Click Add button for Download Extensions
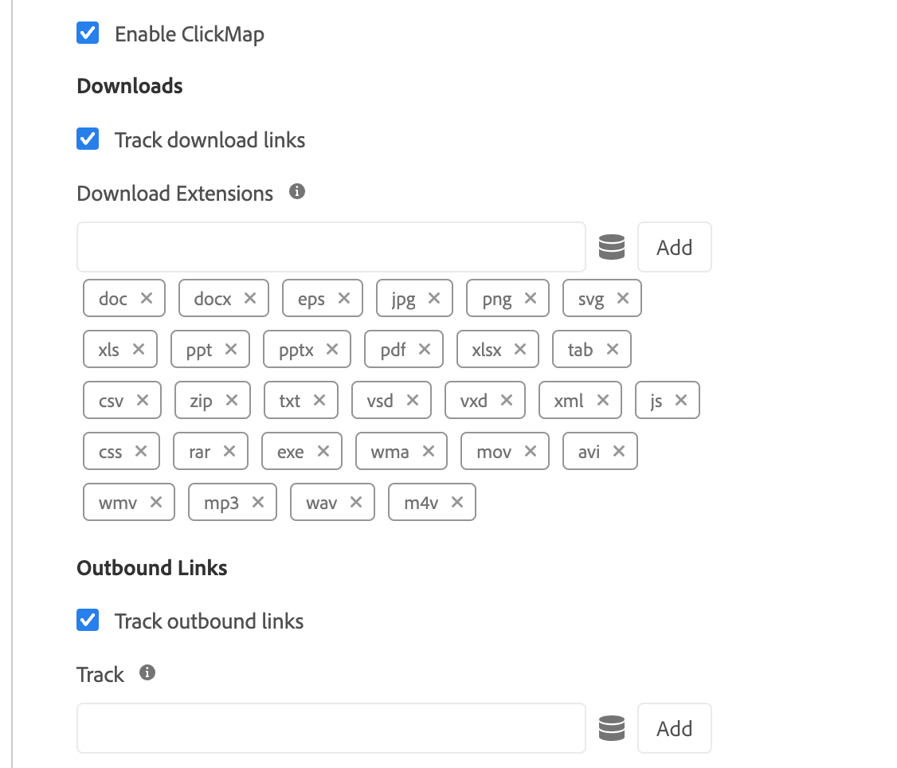 coord(674,247)
